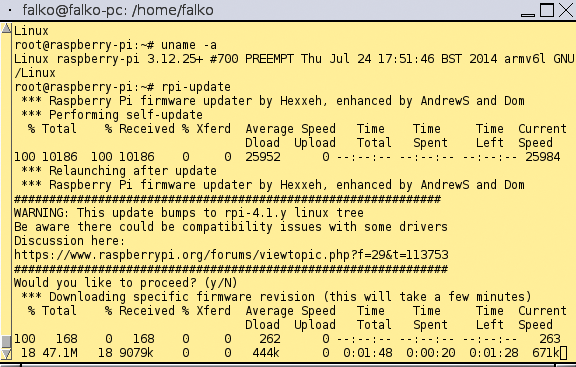Click the time total value '0:01:48'

pyautogui.click(x=368, y=353)
